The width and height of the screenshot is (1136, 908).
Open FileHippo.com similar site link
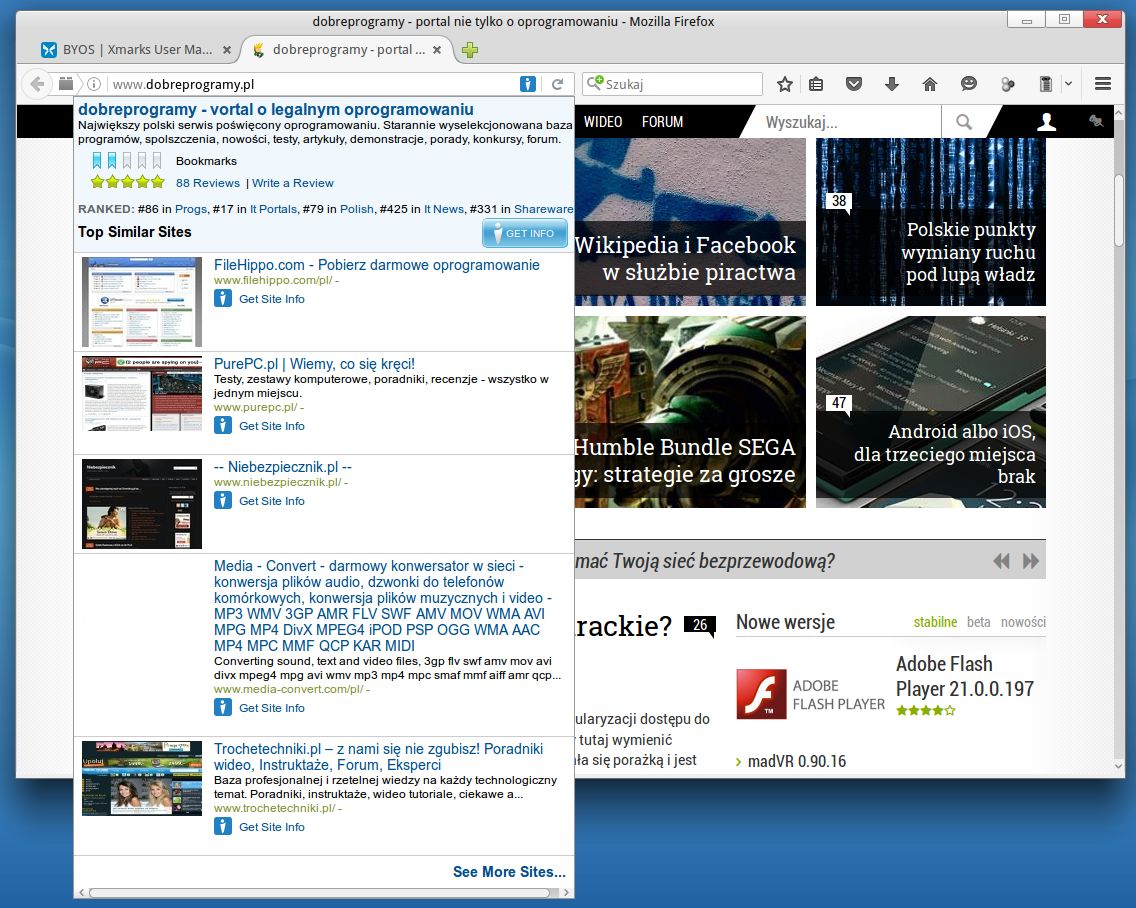point(377,265)
